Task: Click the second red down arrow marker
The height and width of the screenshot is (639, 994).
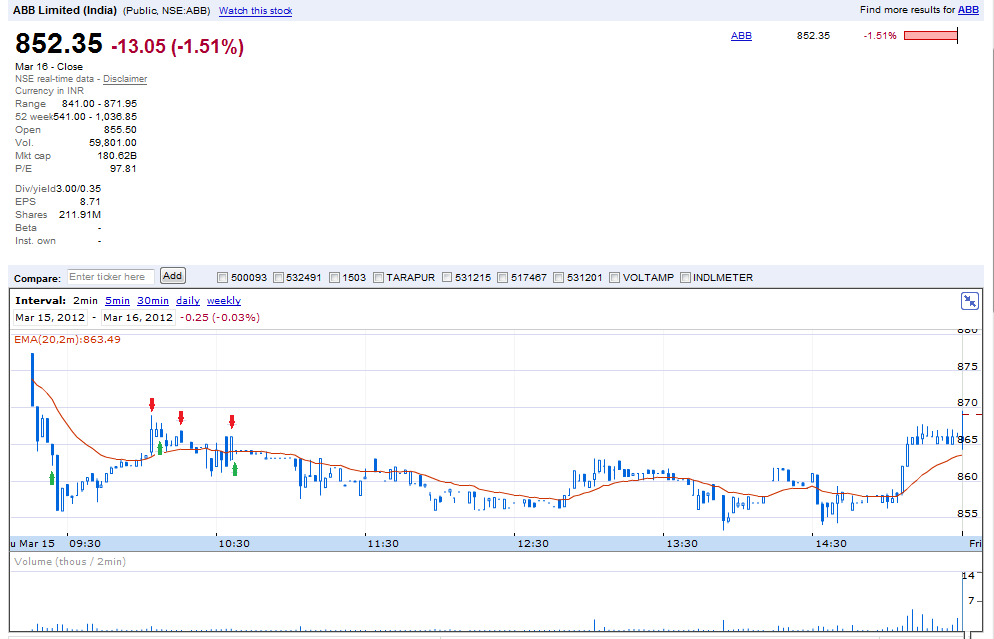Action: point(181,417)
